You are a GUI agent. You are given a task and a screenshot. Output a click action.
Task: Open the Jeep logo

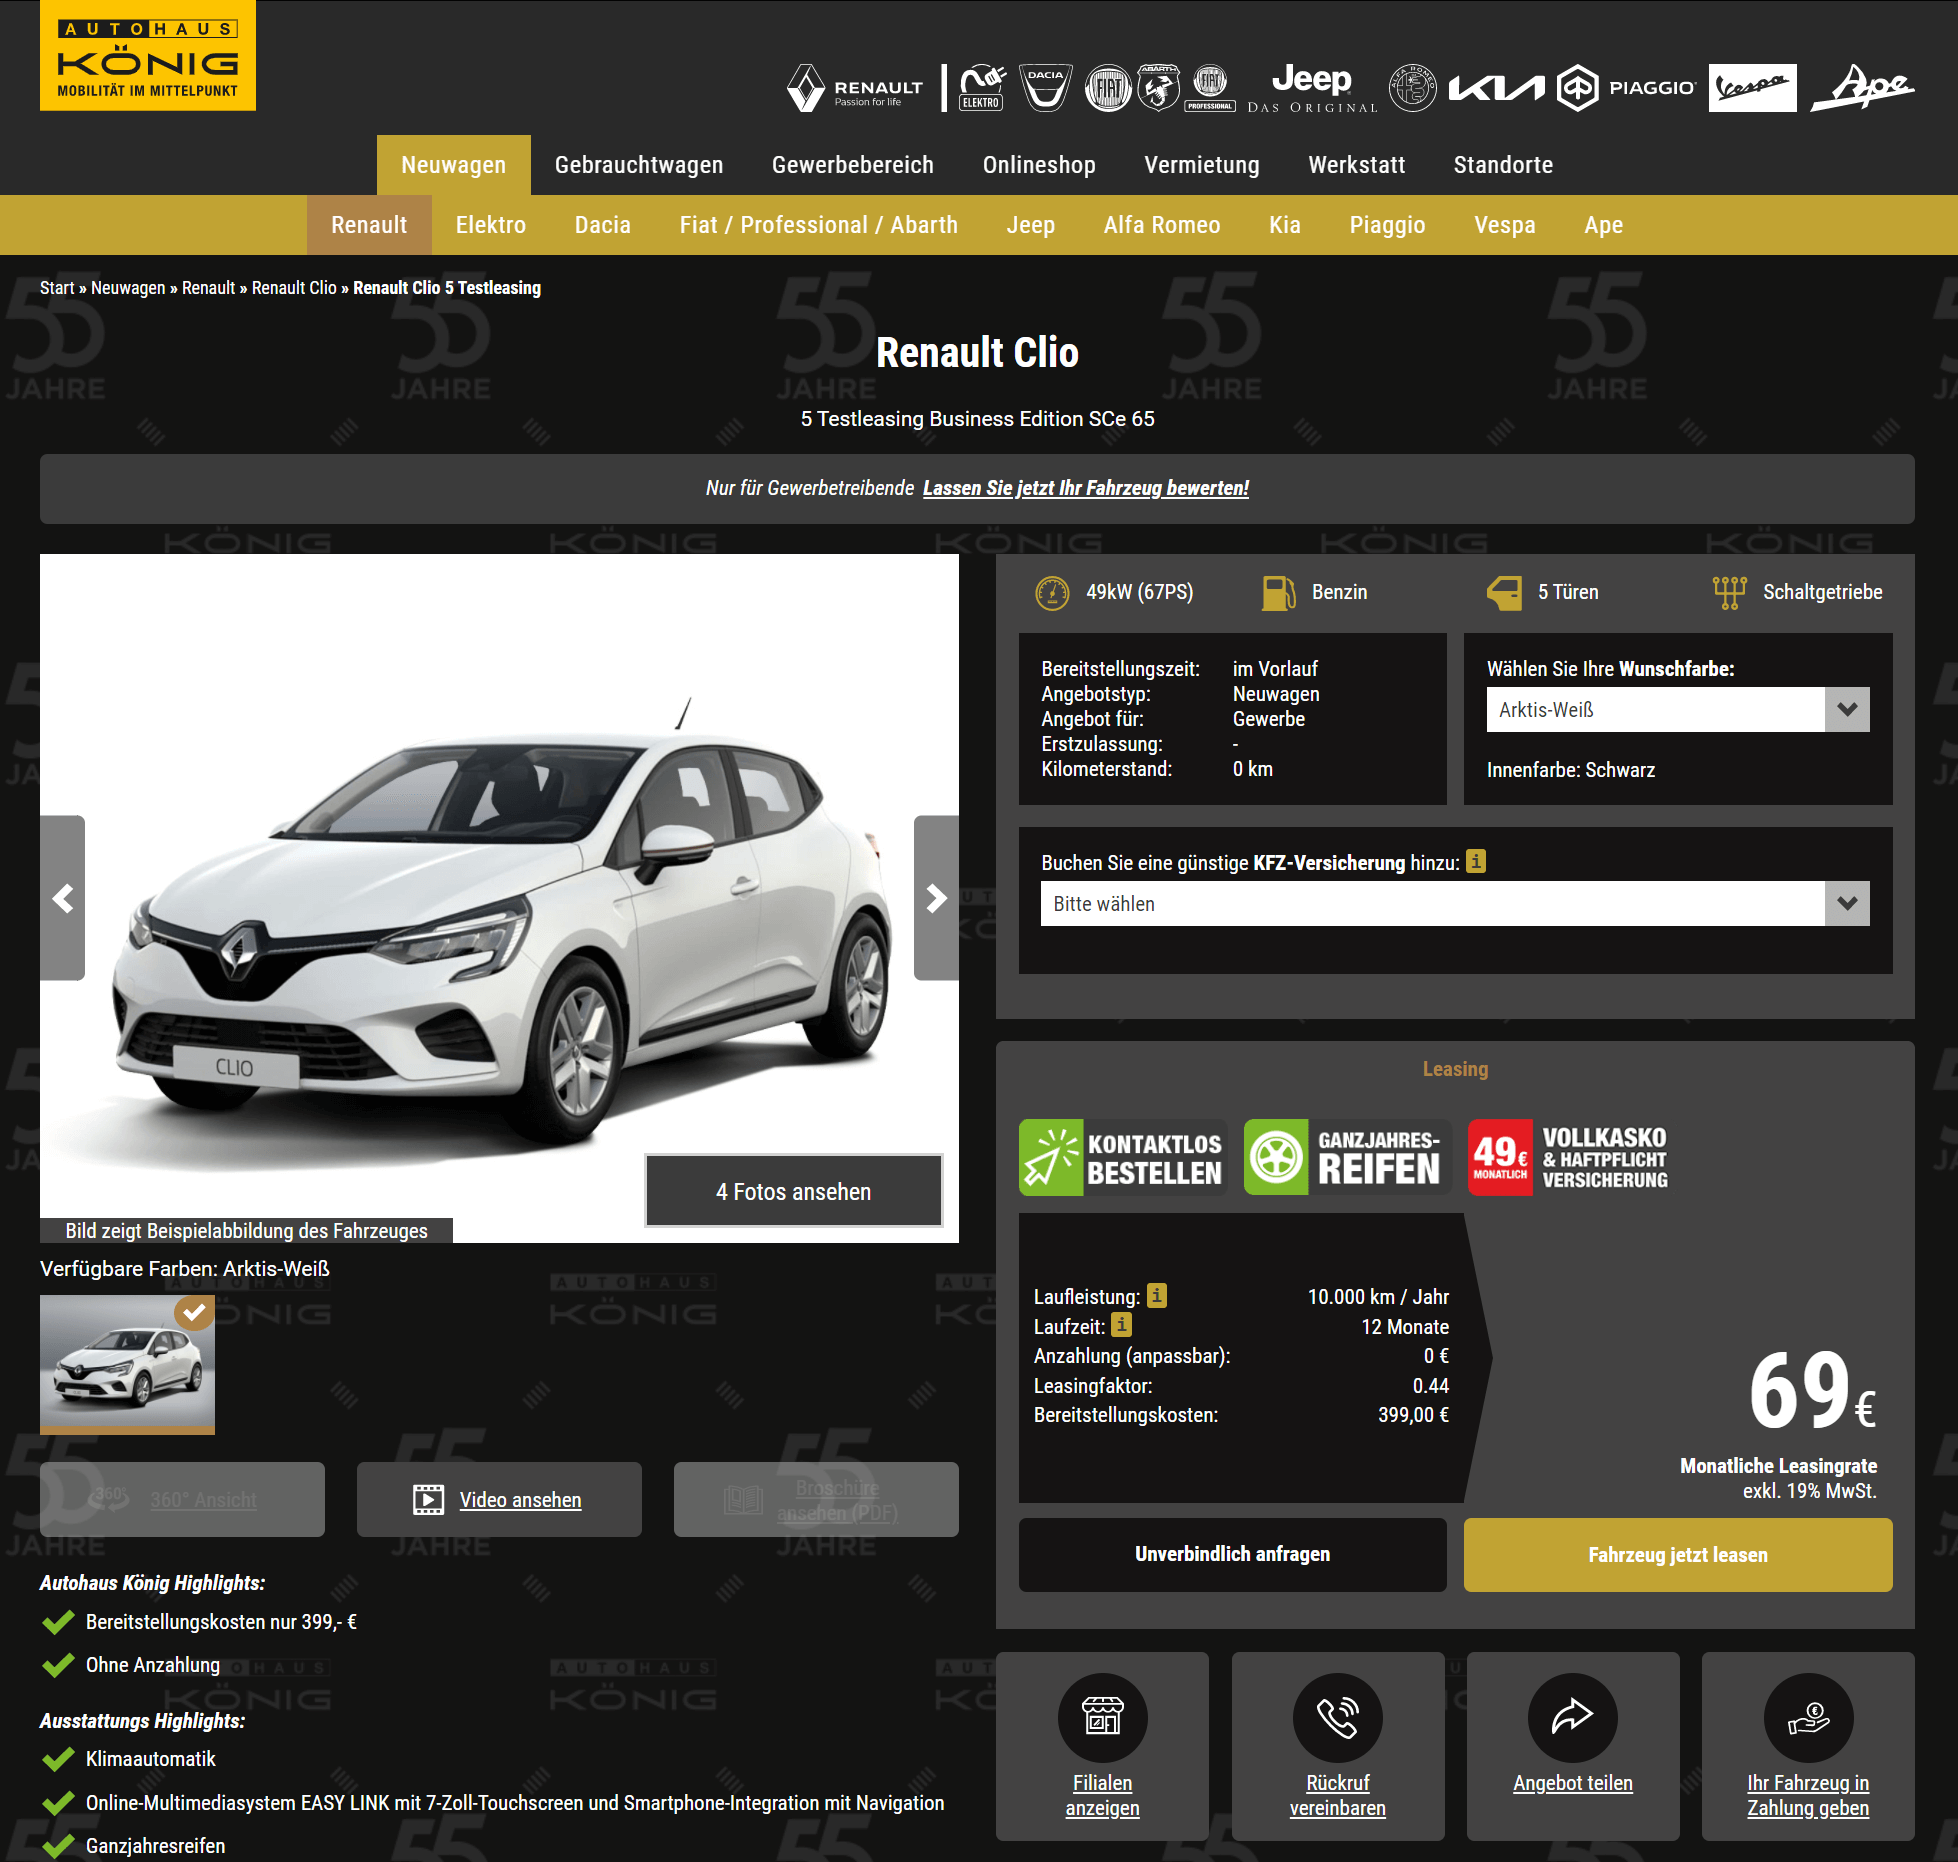point(1312,88)
